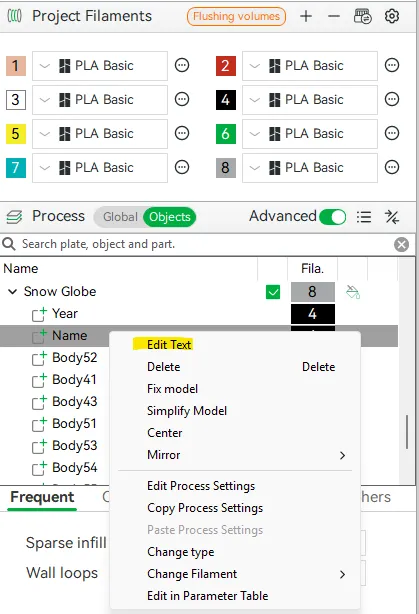This screenshot has height=614, width=419.
Task: Toggle Snow Globe printable checkbox
Action: click(x=273, y=292)
